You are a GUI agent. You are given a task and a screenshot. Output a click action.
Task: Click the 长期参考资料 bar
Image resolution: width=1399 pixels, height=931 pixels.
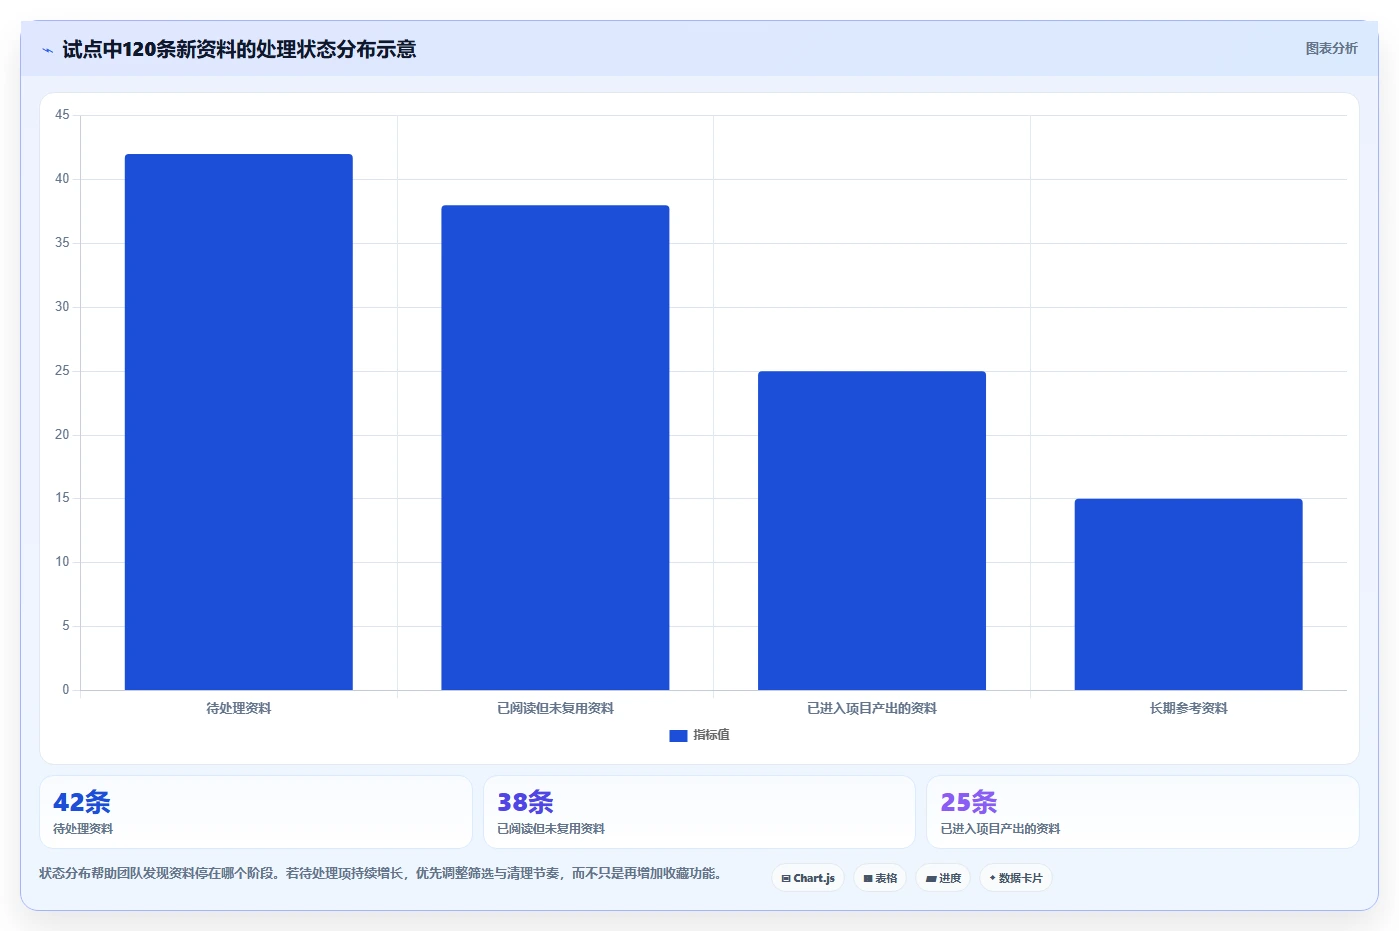(1188, 594)
